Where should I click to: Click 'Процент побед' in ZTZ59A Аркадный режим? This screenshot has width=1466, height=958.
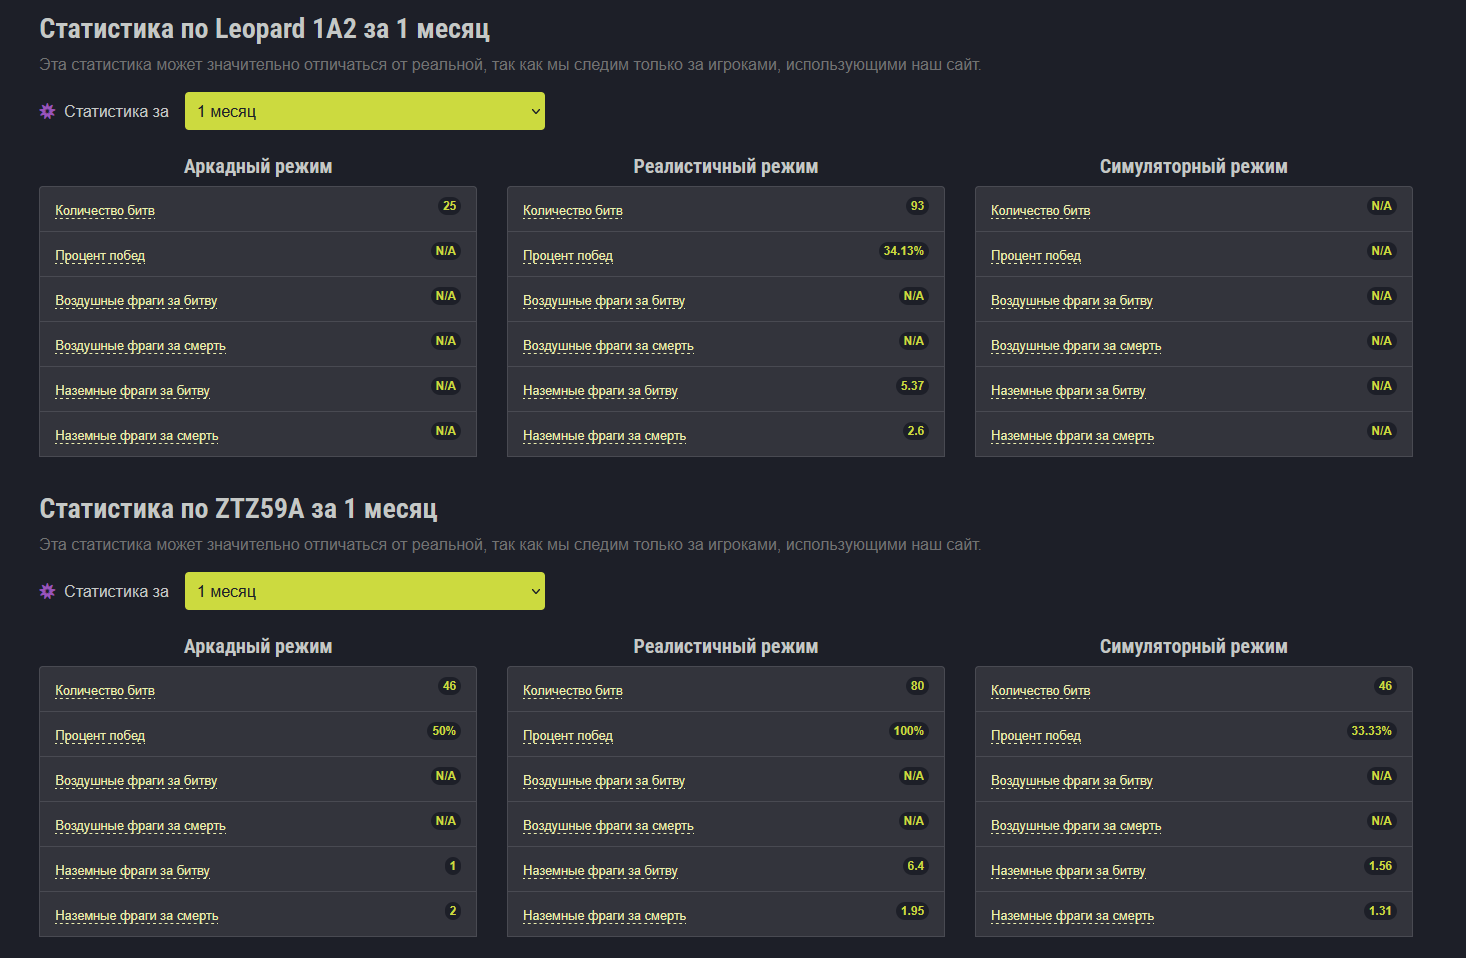pos(100,735)
